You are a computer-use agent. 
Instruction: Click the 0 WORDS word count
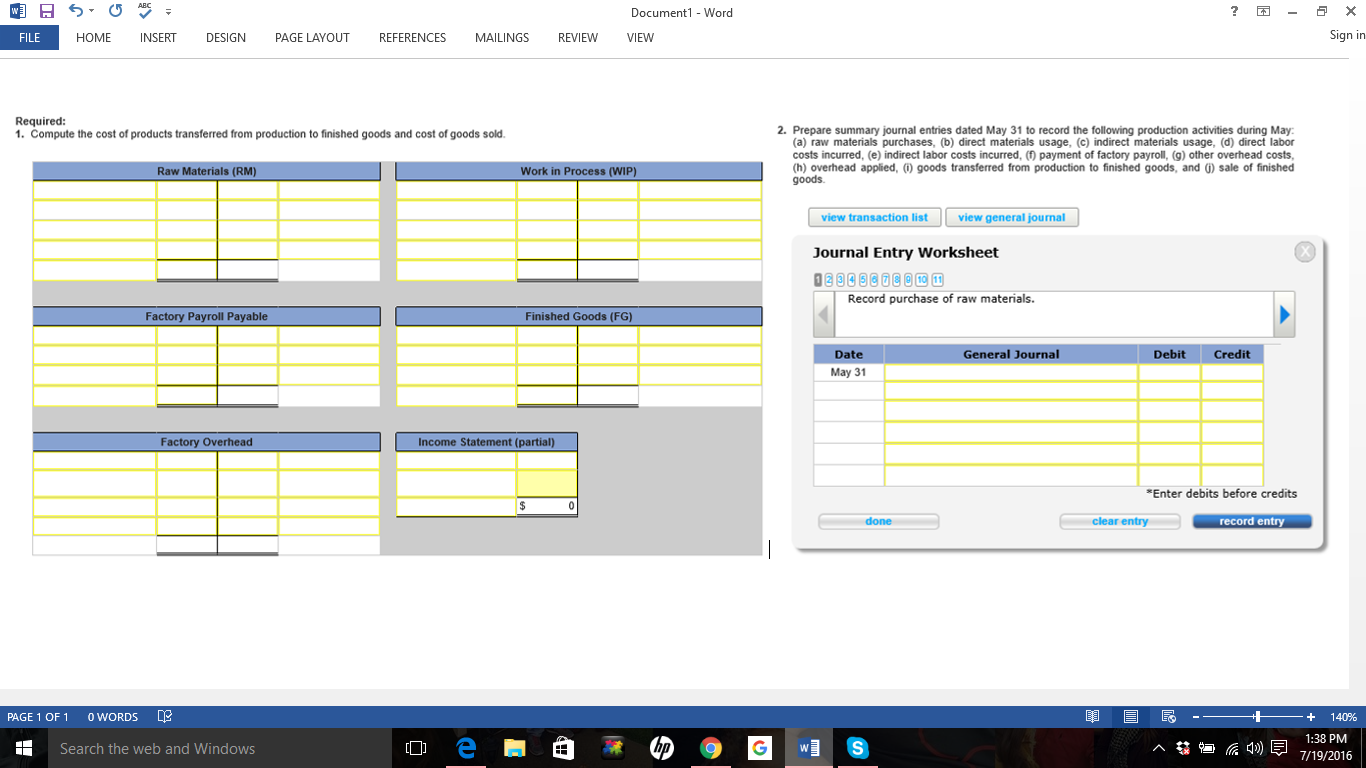113,717
